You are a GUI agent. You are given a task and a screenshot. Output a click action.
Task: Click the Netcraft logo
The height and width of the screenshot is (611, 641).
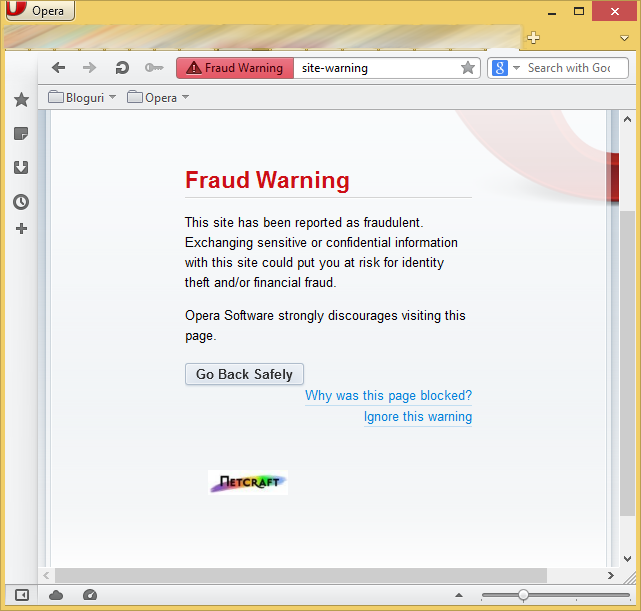(248, 483)
